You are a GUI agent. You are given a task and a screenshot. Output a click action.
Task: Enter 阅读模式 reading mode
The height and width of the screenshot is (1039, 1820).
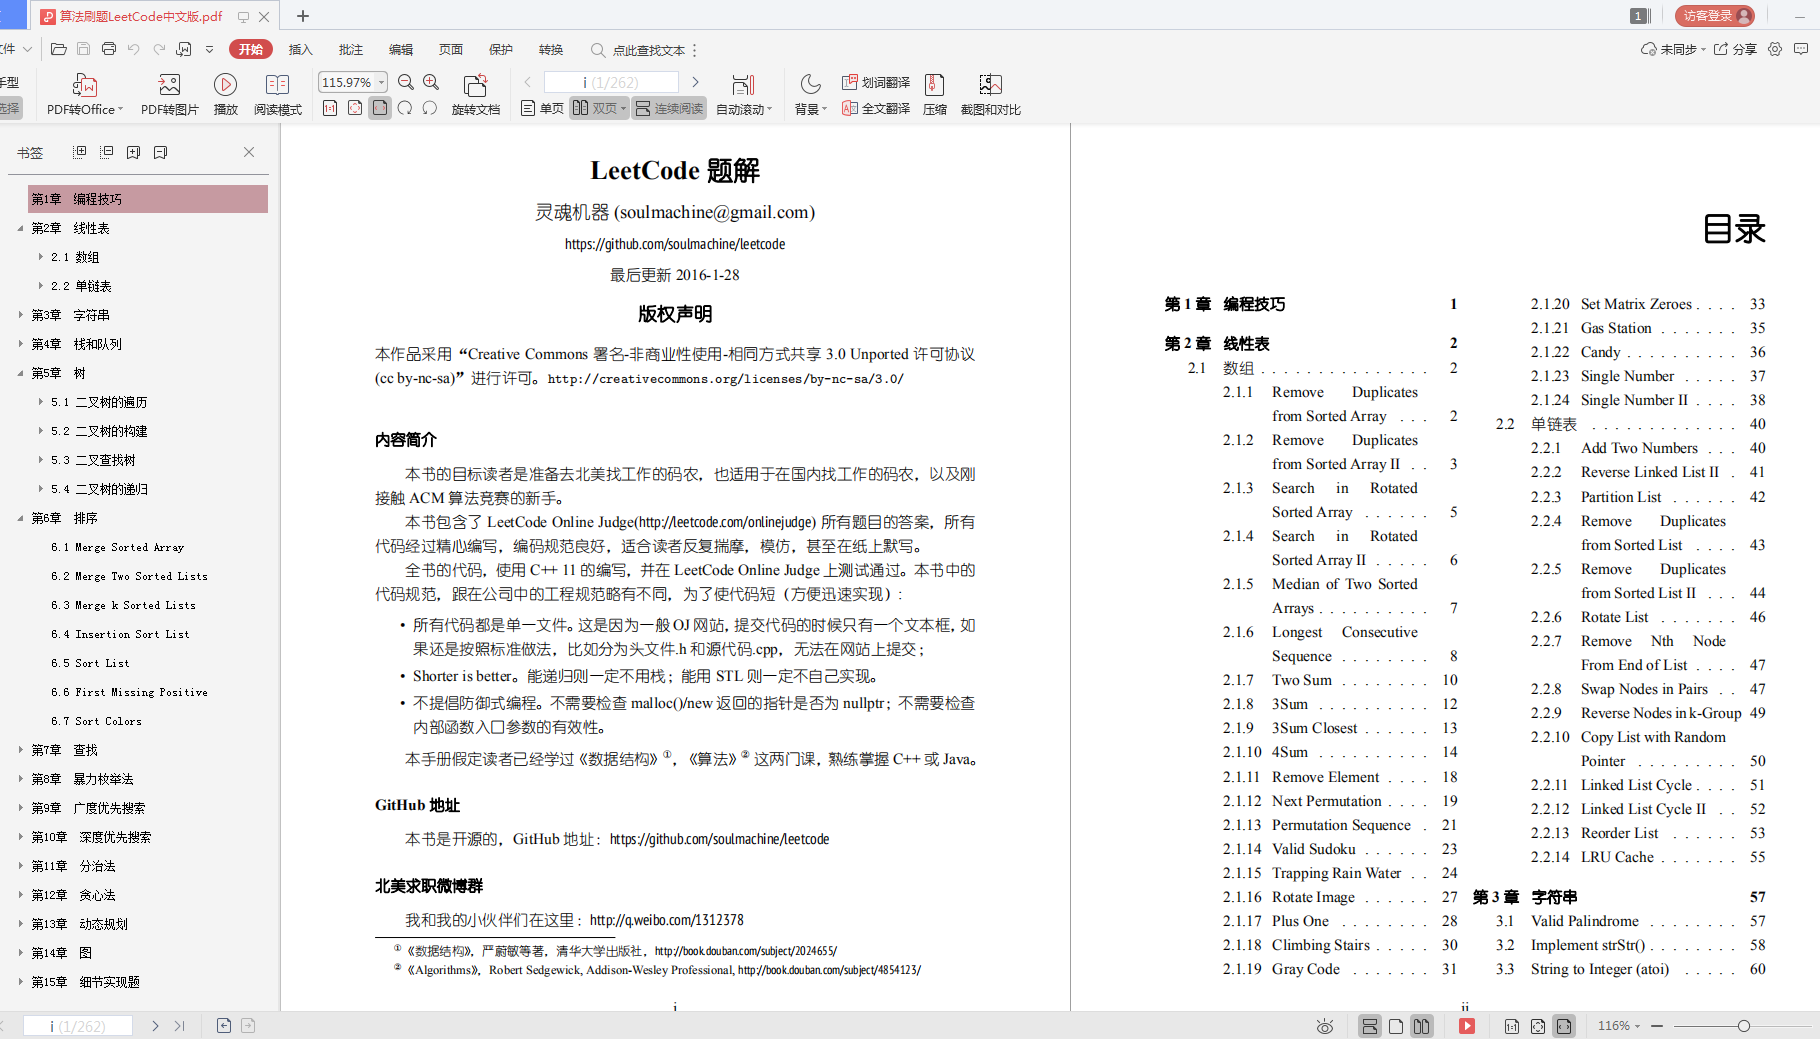coord(278,93)
